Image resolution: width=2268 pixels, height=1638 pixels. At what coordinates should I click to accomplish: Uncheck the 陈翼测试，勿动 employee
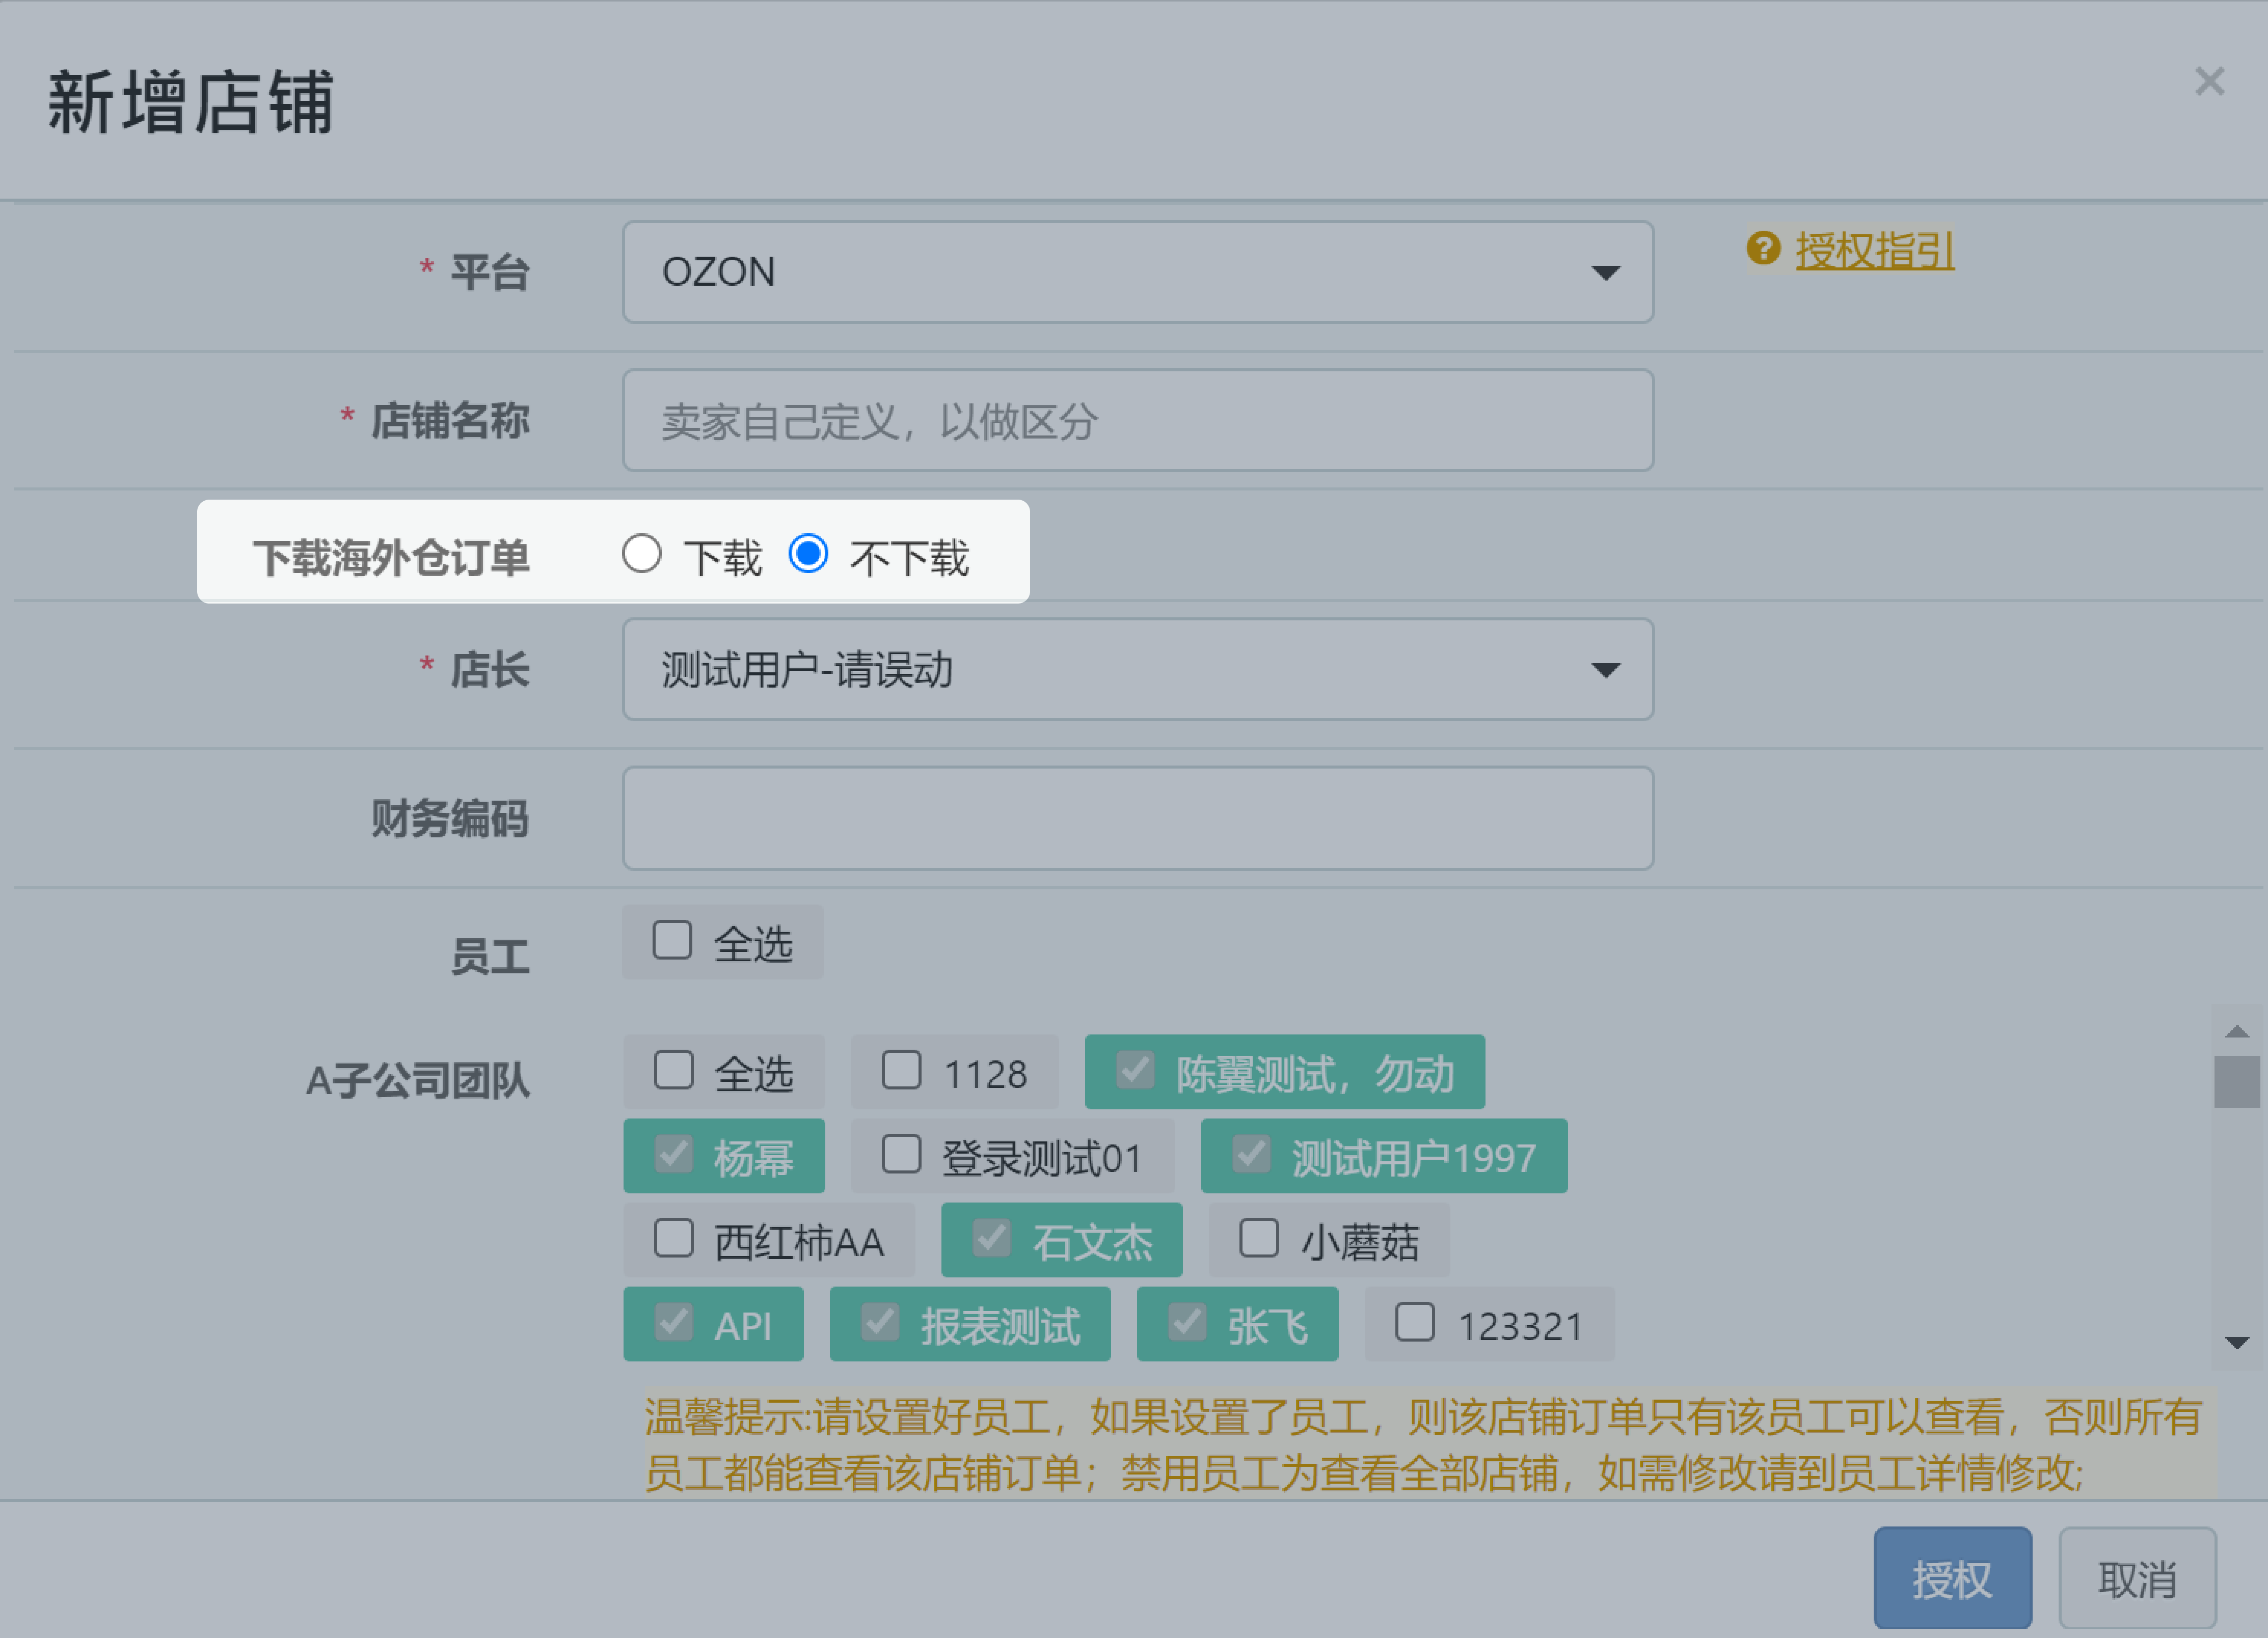coord(1135,1069)
